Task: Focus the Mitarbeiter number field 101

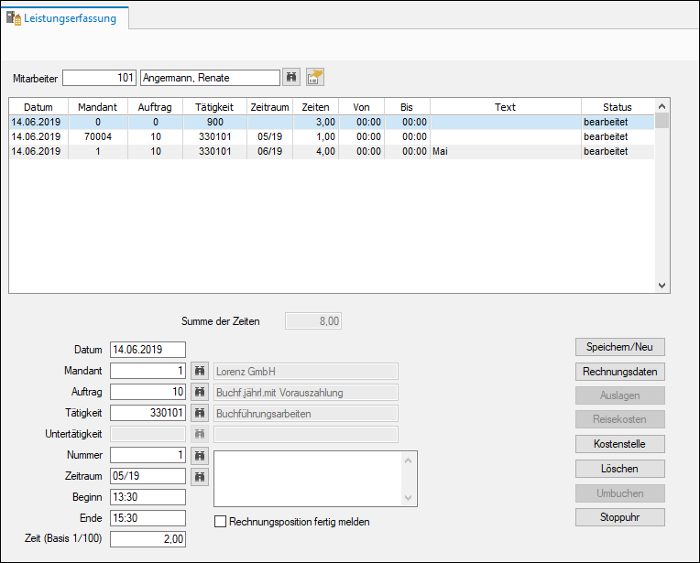Action: tap(99, 78)
